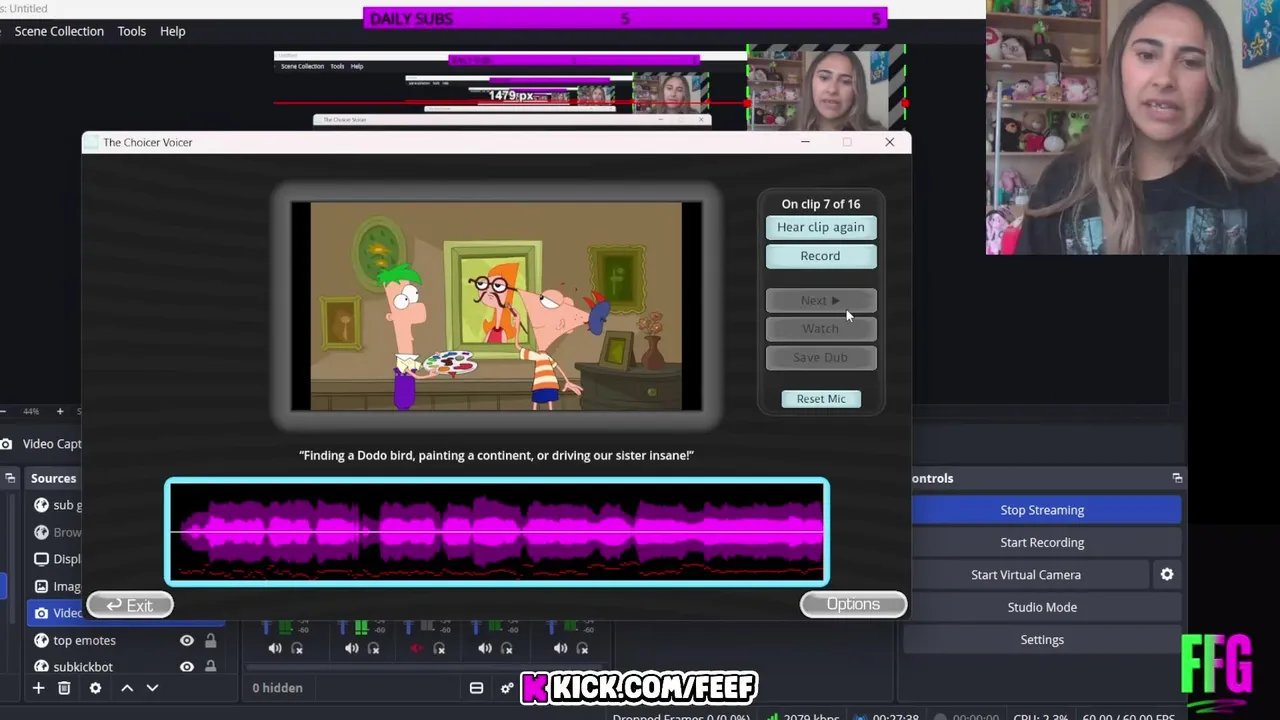The height and width of the screenshot is (720, 1280).
Task: Click the 00:27:38 stream timer
Action: pyautogui.click(x=895, y=717)
